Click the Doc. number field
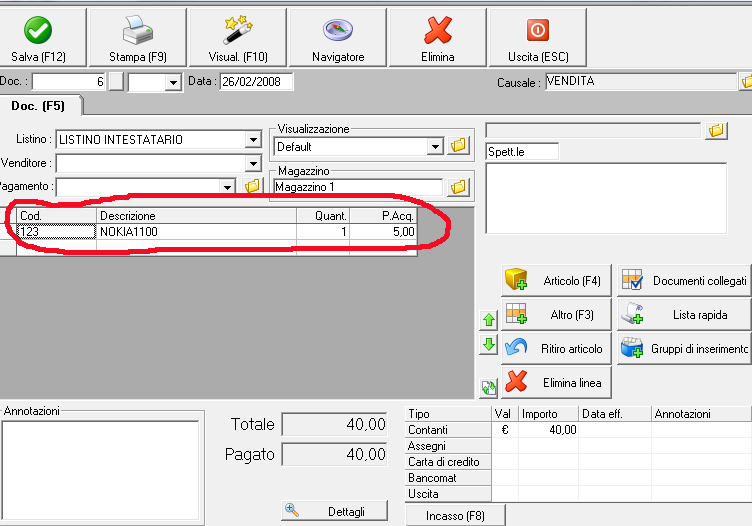This screenshot has width=752, height=526. click(x=69, y=82)
